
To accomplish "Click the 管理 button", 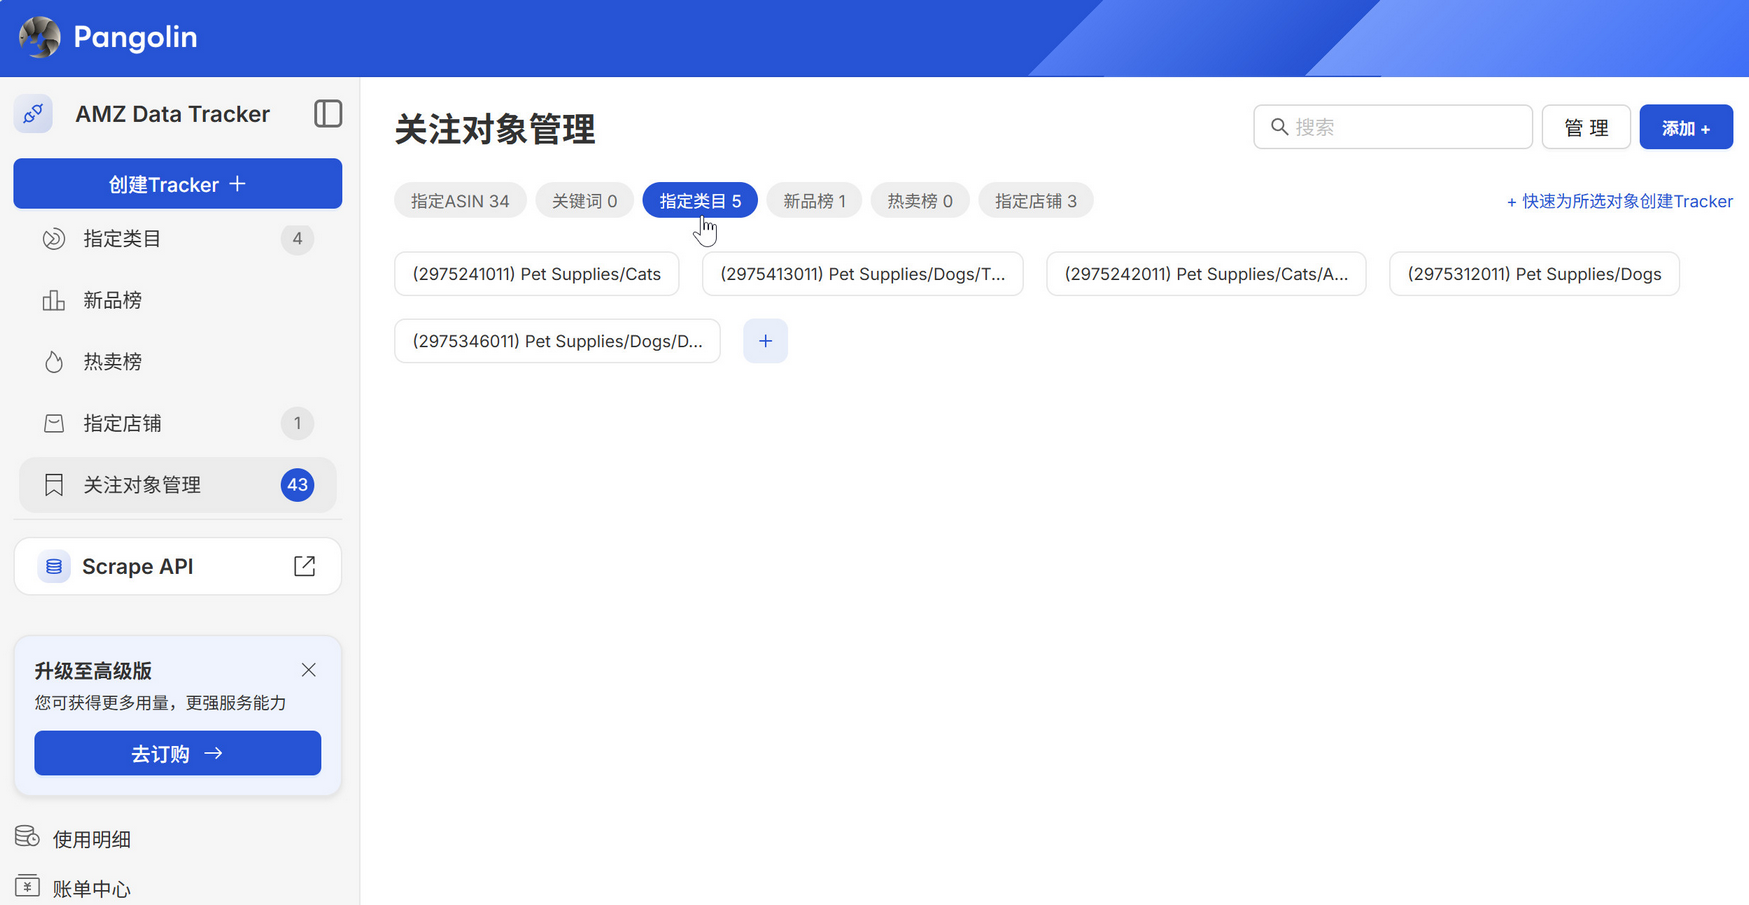I will click(x=1585, y=128).
